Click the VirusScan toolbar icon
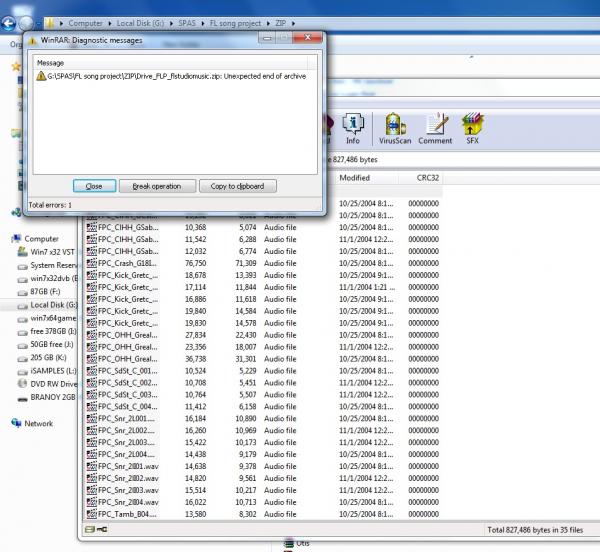The width and height of the screenshot is (600, 552). 395,128
